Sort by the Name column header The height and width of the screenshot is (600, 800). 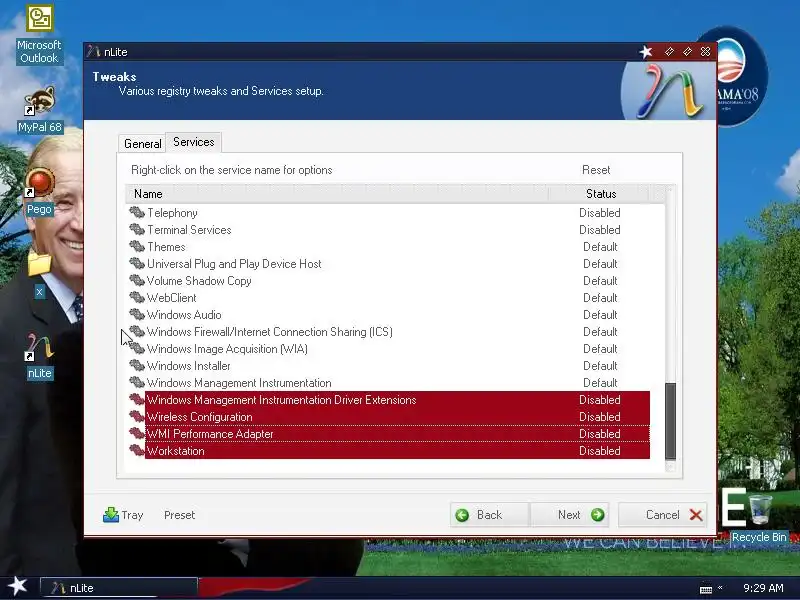click(x=337, y=194)
